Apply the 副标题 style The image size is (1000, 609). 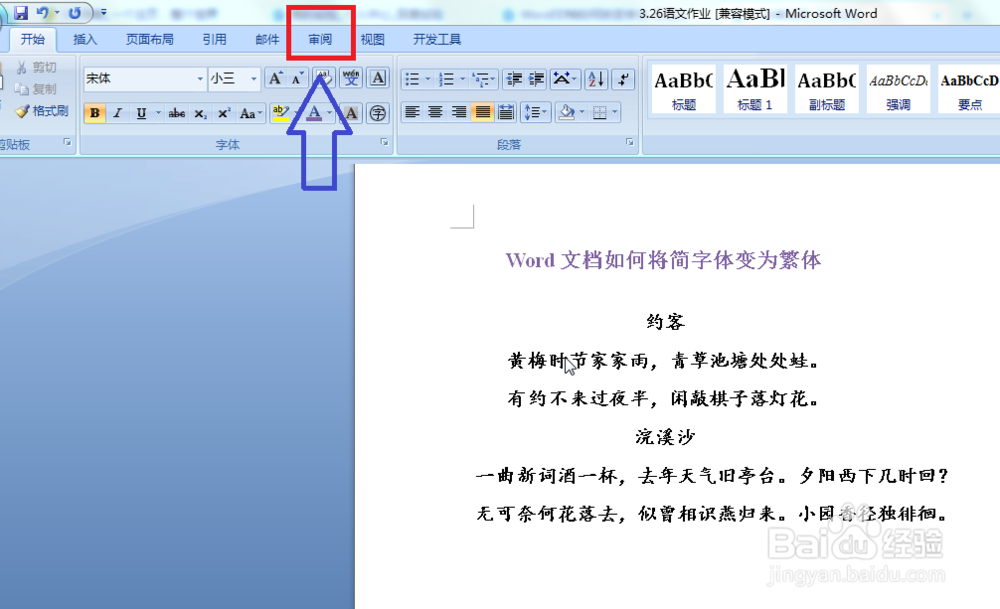(827, 90)
